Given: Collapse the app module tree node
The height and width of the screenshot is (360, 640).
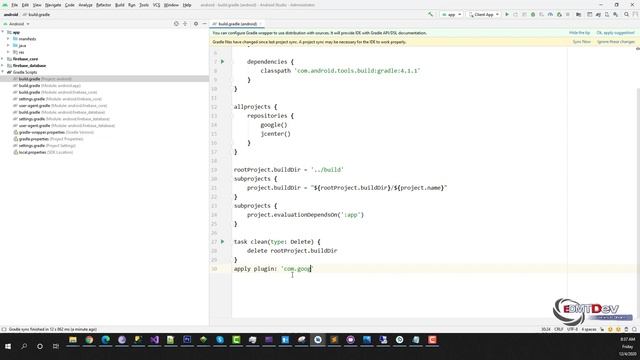Looking at the screenshot, I should coord(3,32).
